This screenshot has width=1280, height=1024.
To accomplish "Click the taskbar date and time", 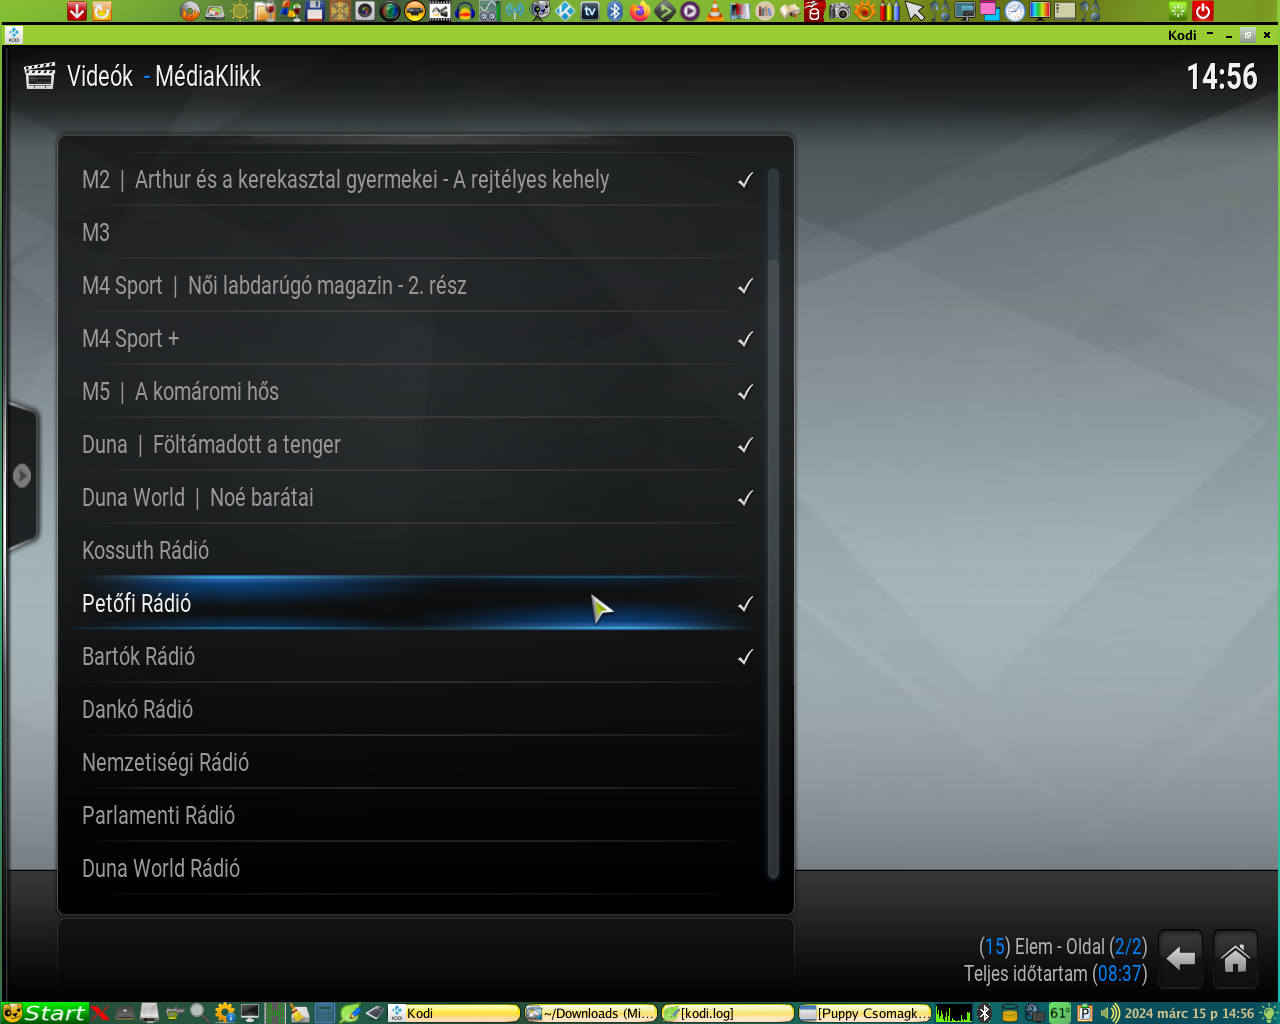I will tap(1190, 1013).
